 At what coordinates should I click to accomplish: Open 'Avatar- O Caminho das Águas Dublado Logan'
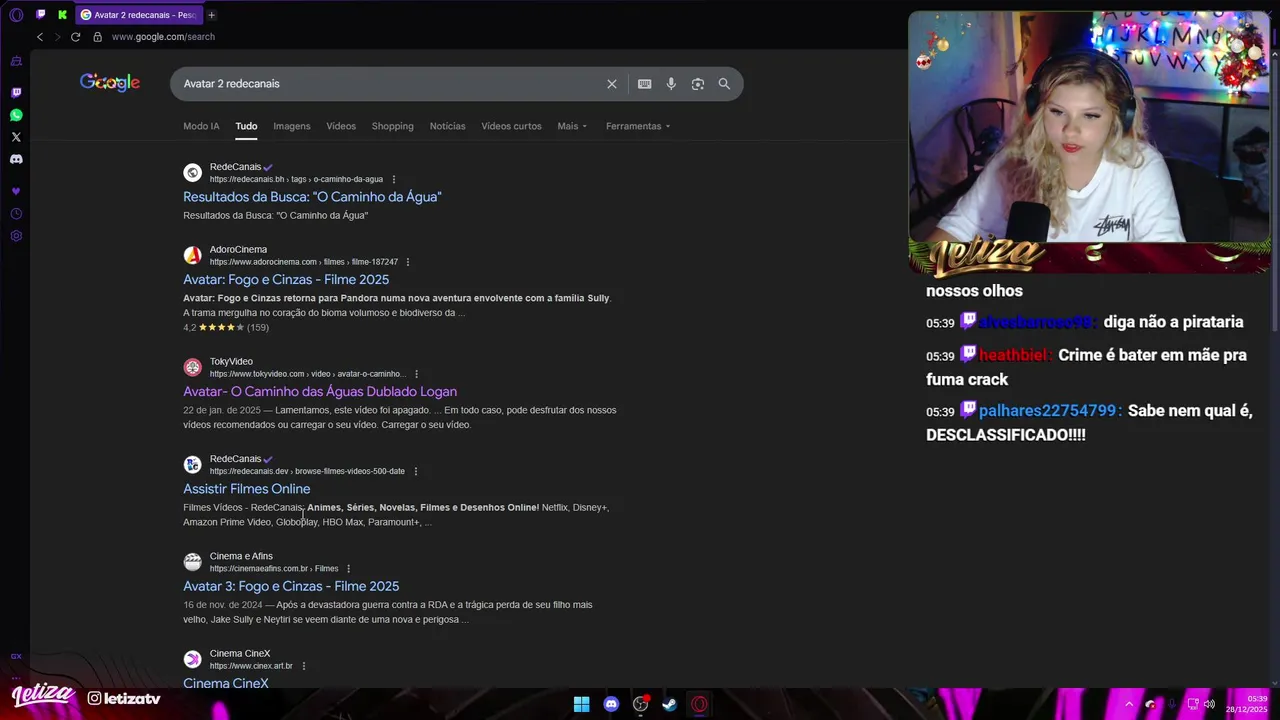tap(320, 392)
